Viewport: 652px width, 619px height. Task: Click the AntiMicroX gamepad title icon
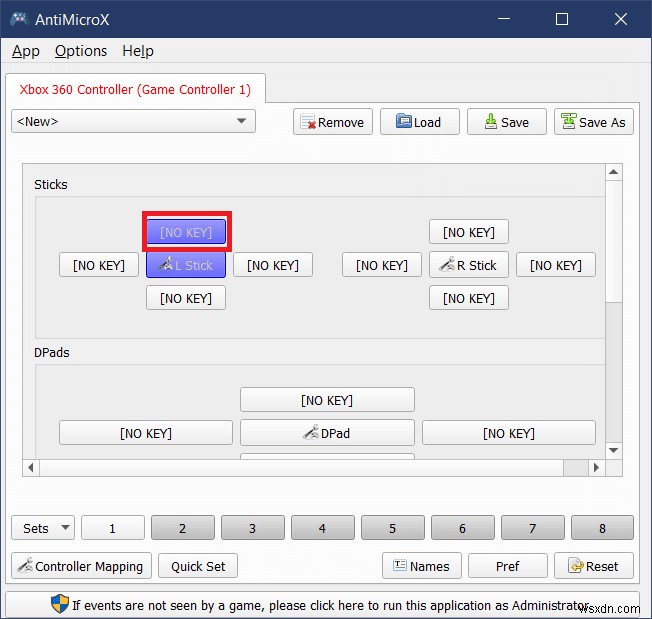[x=19, y=19]
